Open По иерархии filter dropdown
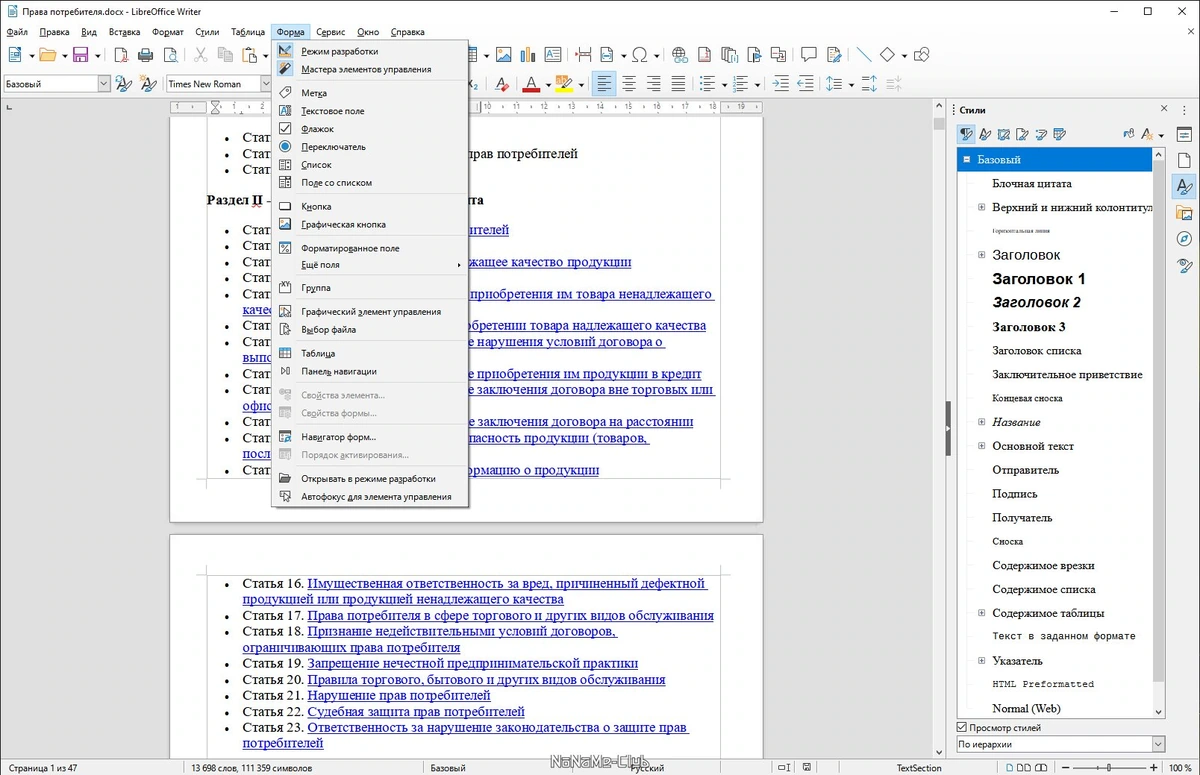This screenshot has width=1200, height=775. tap(1158, 744)
